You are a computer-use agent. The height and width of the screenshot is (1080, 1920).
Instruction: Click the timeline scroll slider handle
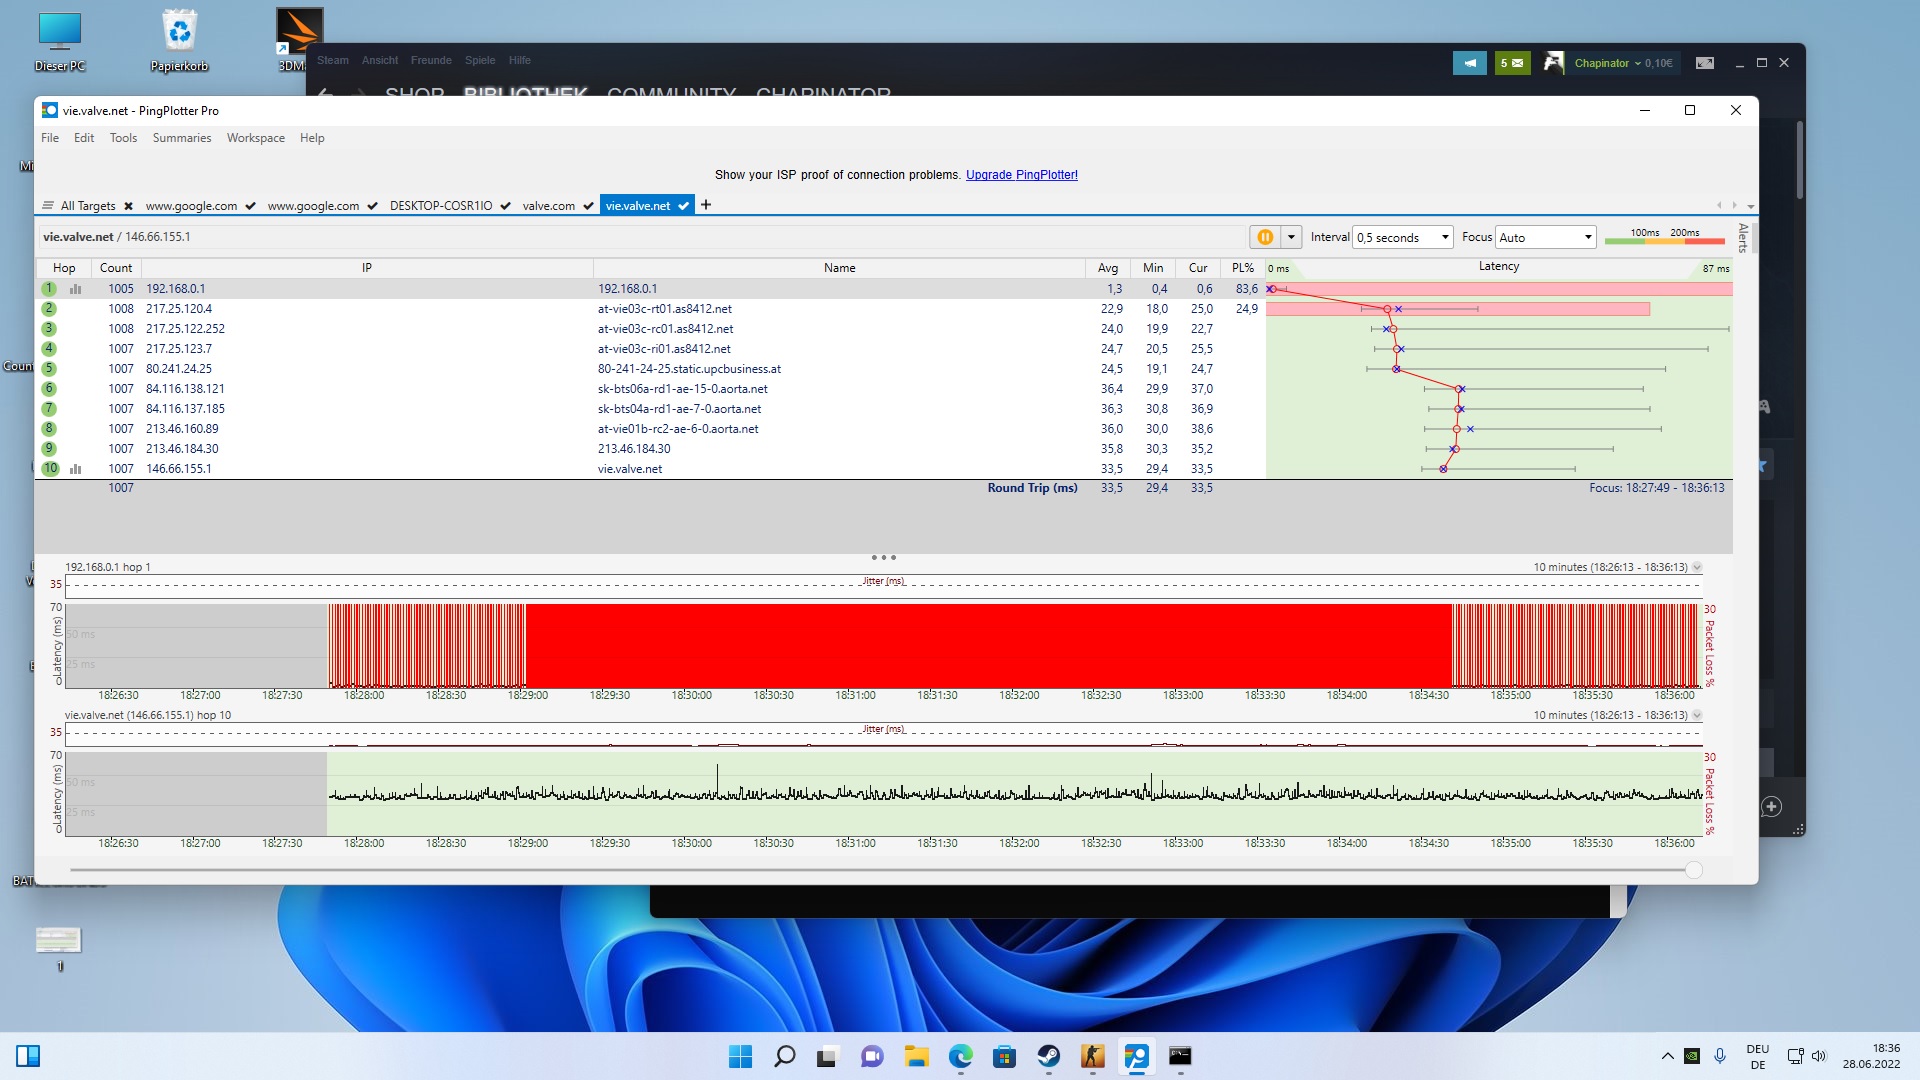click(1693, 870)
